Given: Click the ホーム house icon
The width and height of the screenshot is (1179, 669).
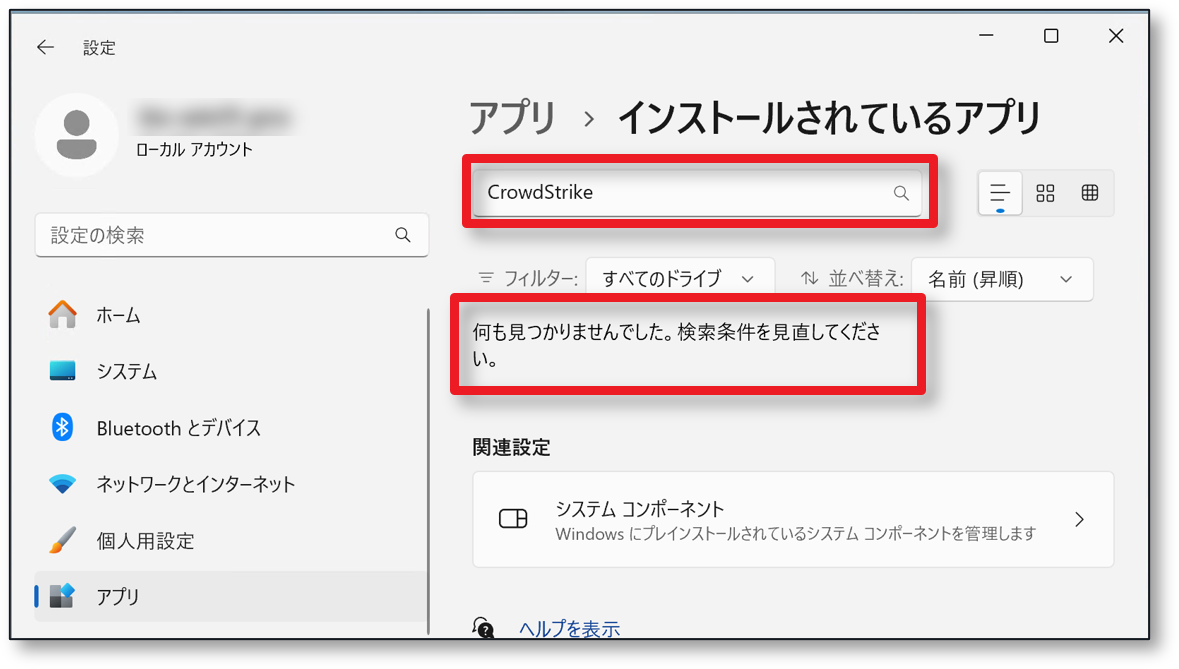Looking at the screenshot, I should pyautogui.click(x=62, y=314).
